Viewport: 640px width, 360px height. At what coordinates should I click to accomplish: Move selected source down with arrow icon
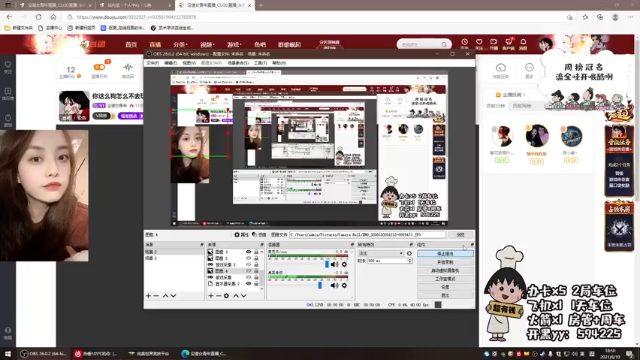point(243,296)
